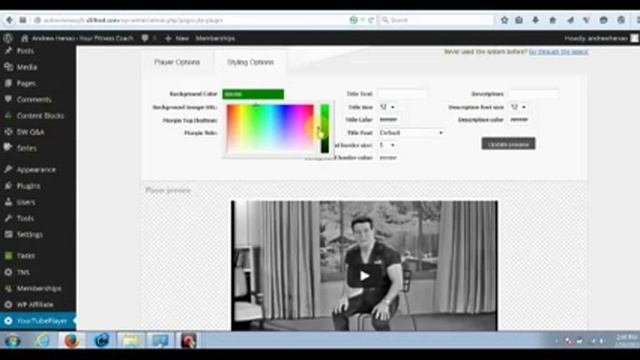
Task: Click + New in the admin bar
Action: [177, 38]
